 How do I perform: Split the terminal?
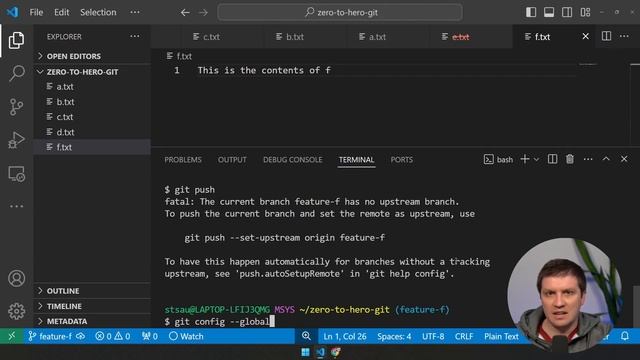pyautogui.click(x=552, y=159)
